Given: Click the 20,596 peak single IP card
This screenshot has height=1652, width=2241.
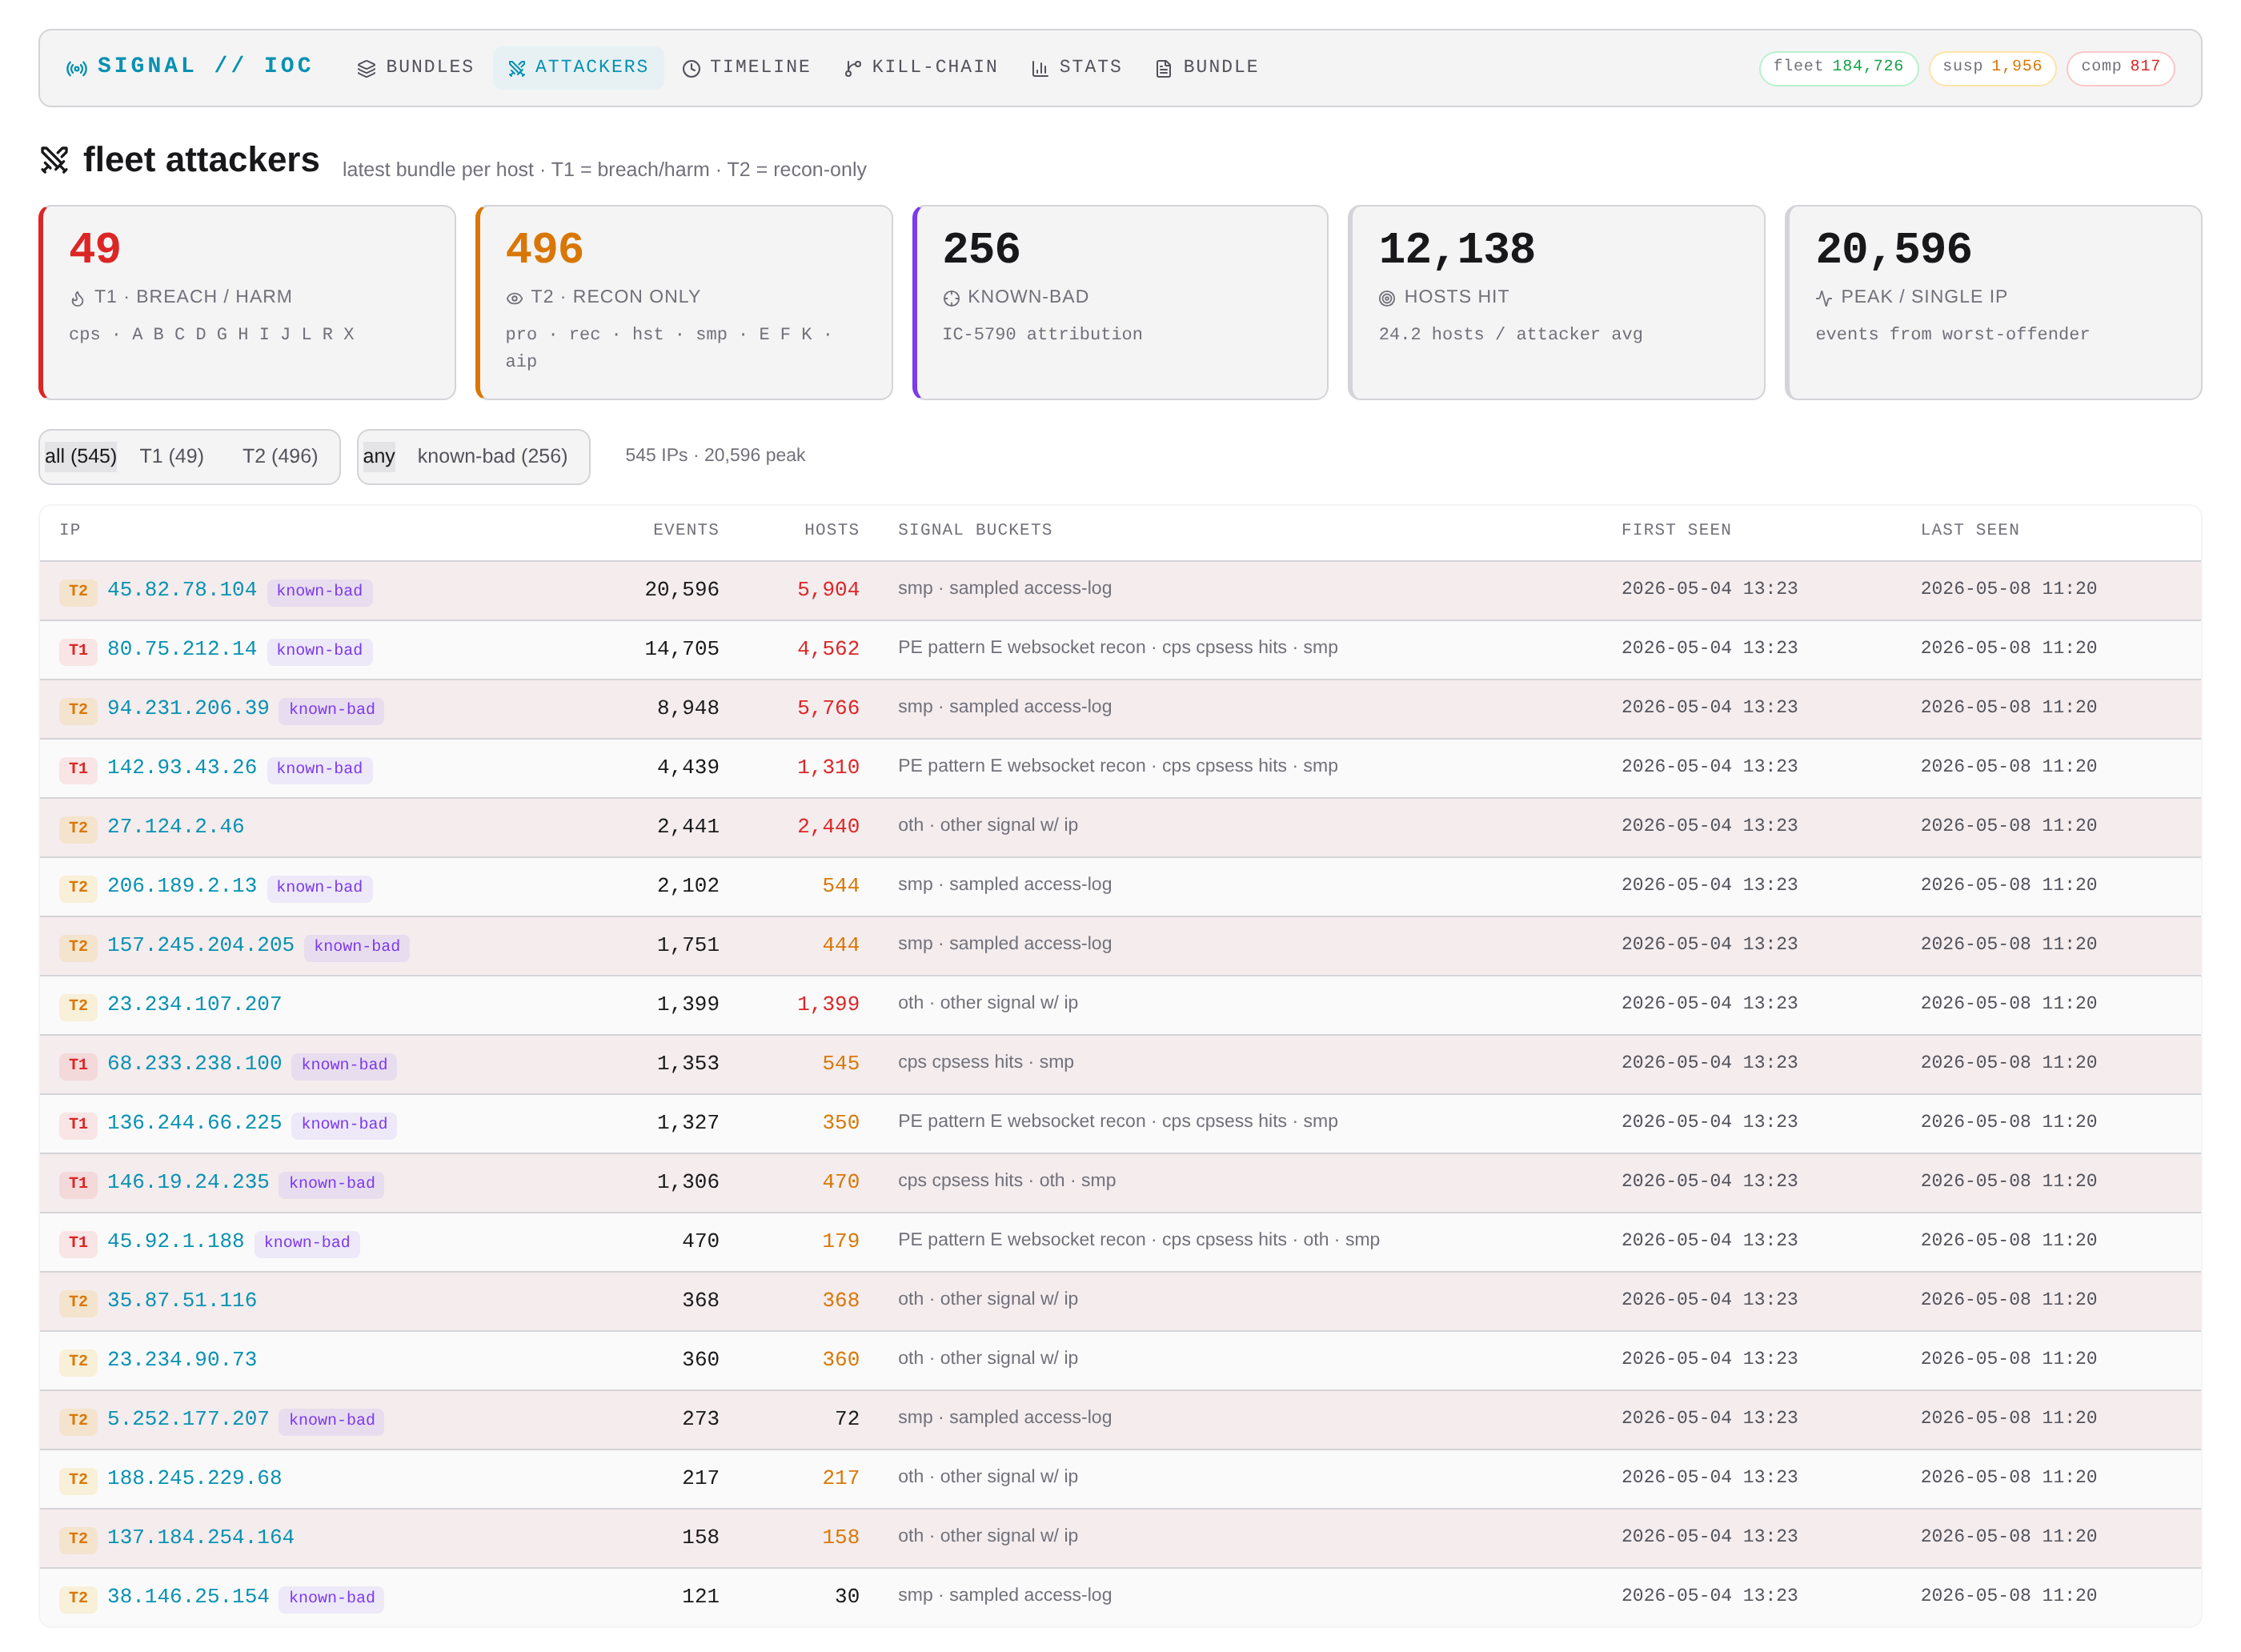Looking at the screenshot, I should (1993, 303).
